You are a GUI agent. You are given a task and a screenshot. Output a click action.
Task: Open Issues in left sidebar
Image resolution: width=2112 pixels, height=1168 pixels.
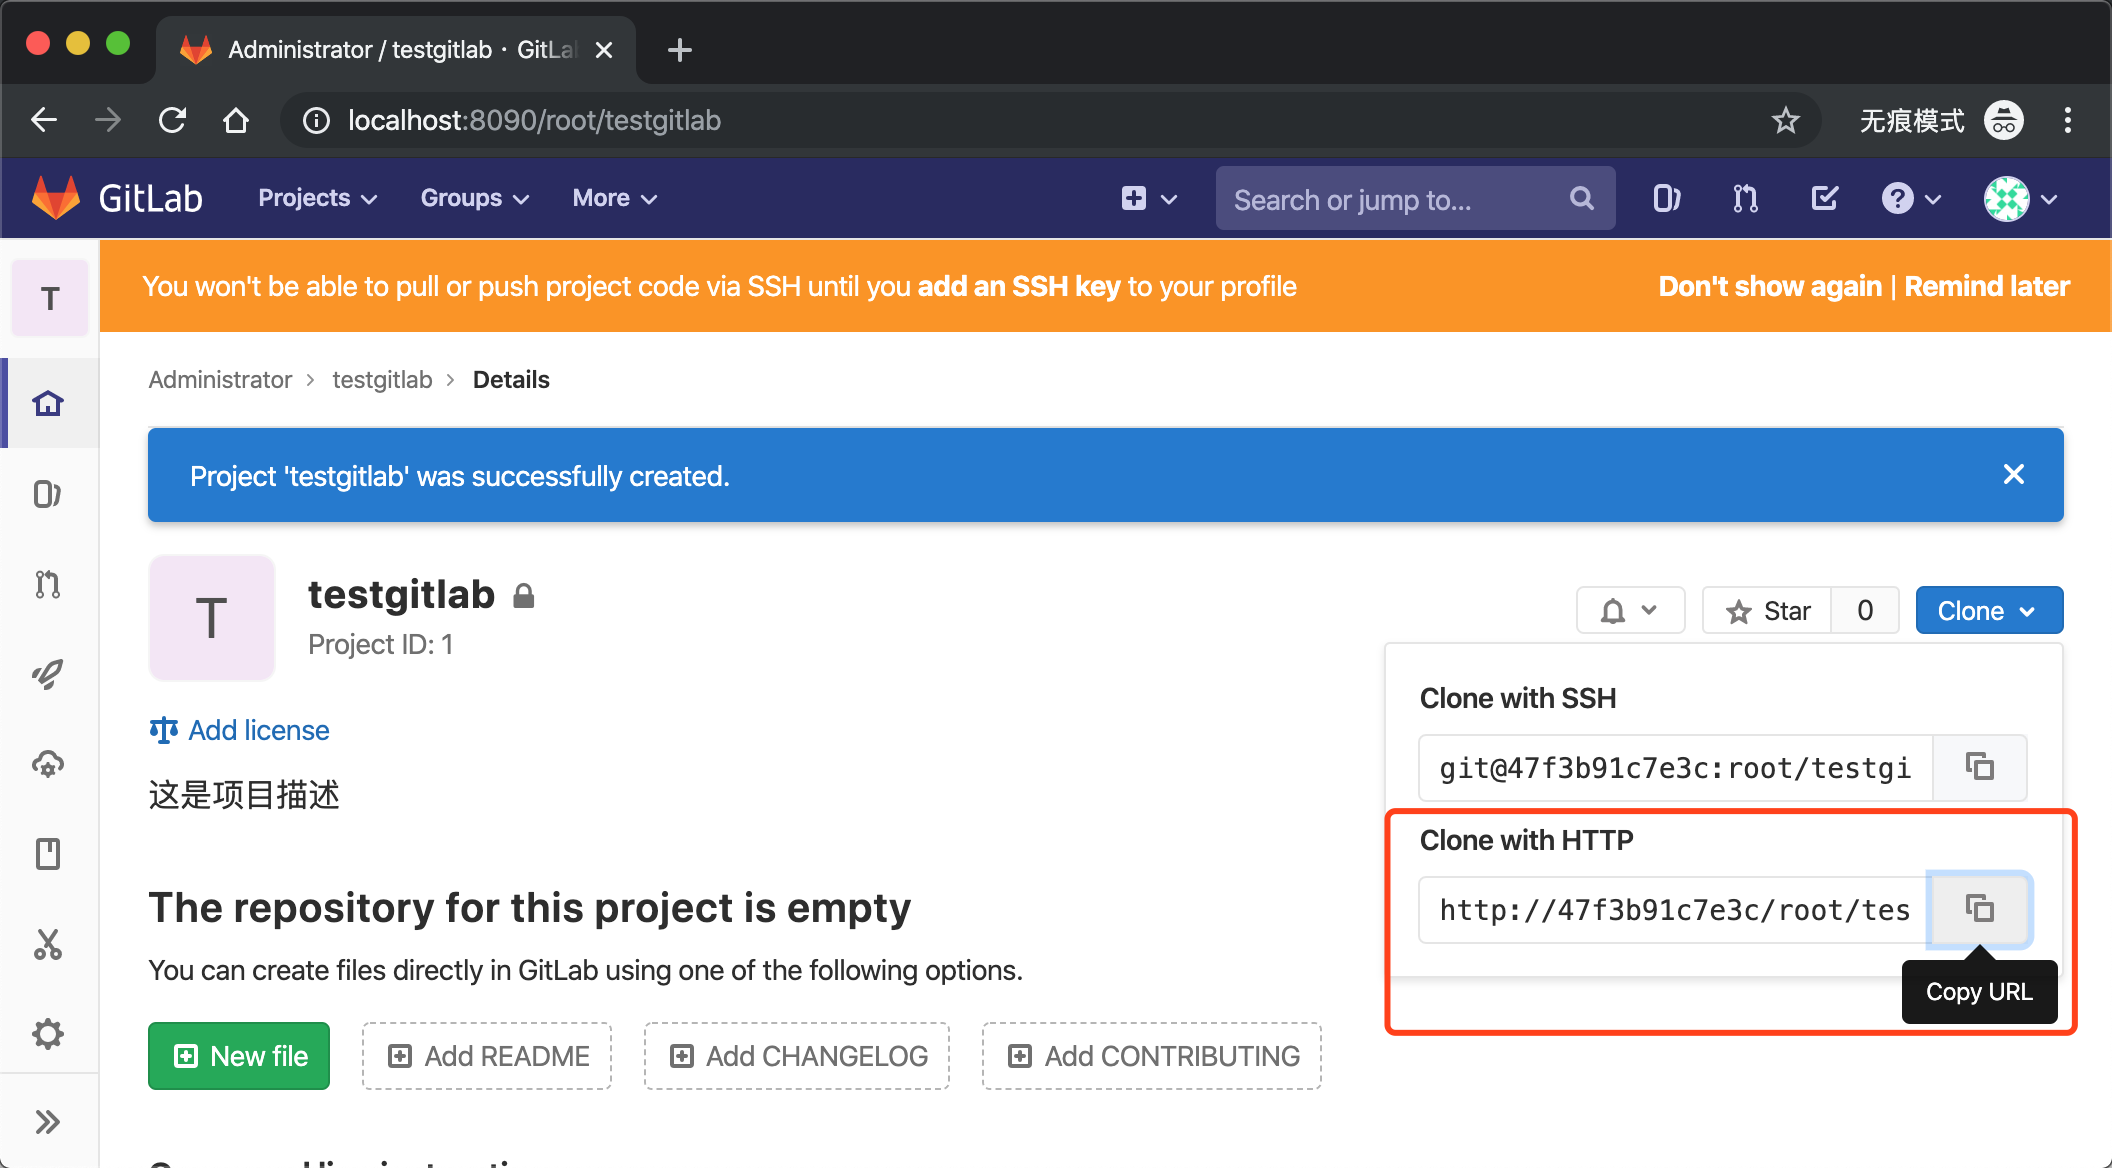[48, 494]
